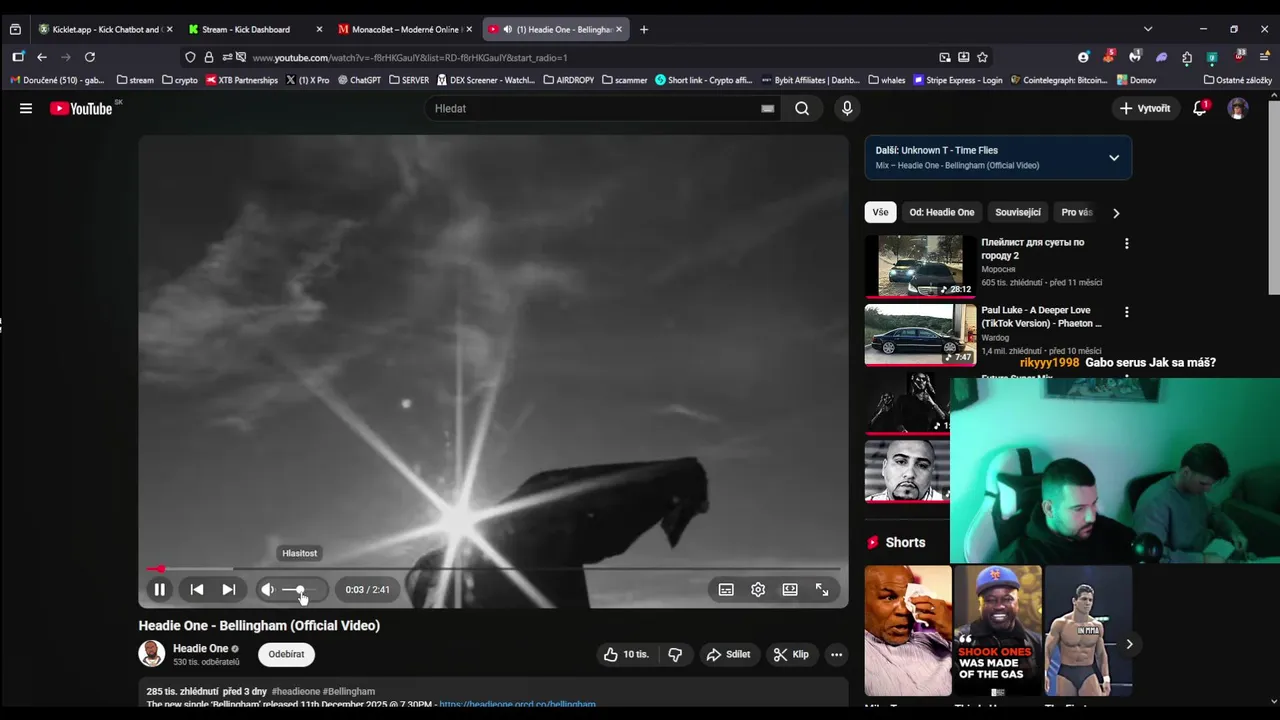Viewport: 1280px width, 720px height.
Task: Dislike the video with thumbs down
Action: click(x=675, y=654)
